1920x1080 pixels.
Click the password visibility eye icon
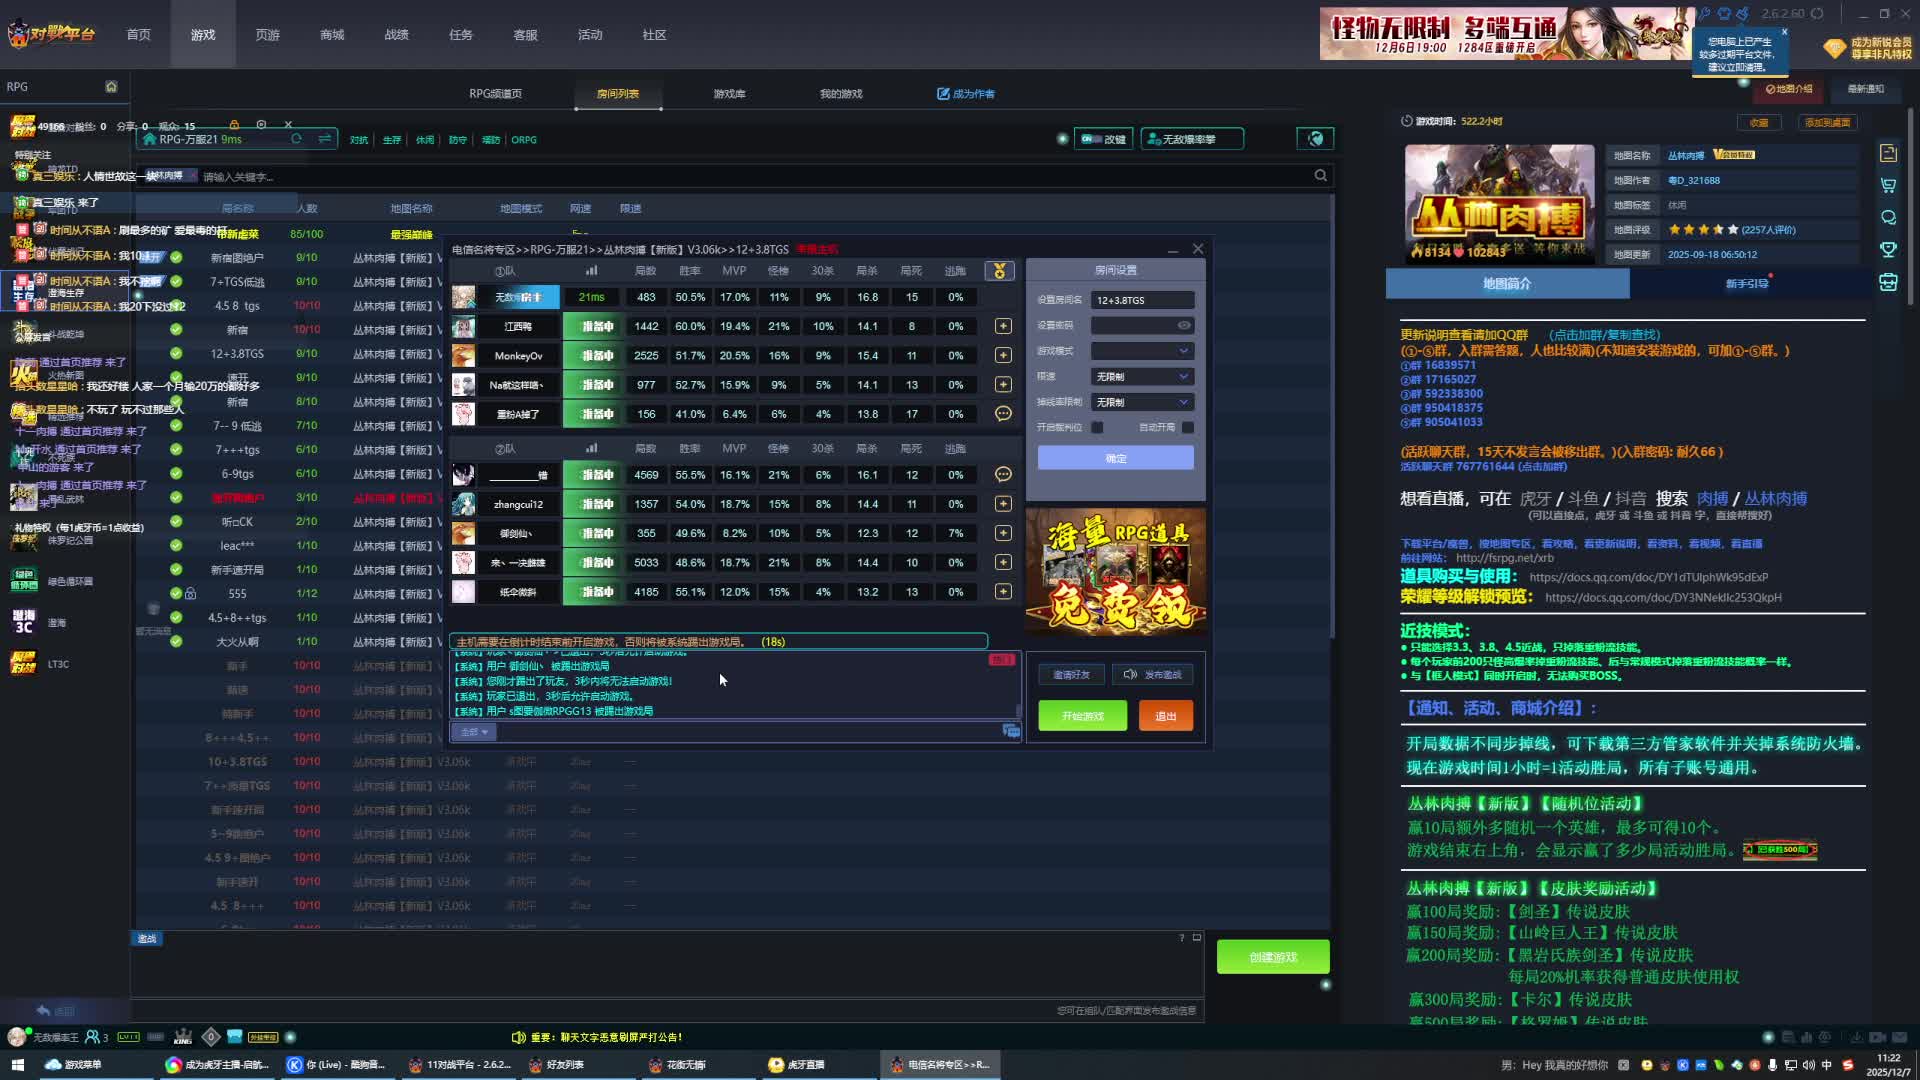pyautogui.click(x=1184, y=326)
